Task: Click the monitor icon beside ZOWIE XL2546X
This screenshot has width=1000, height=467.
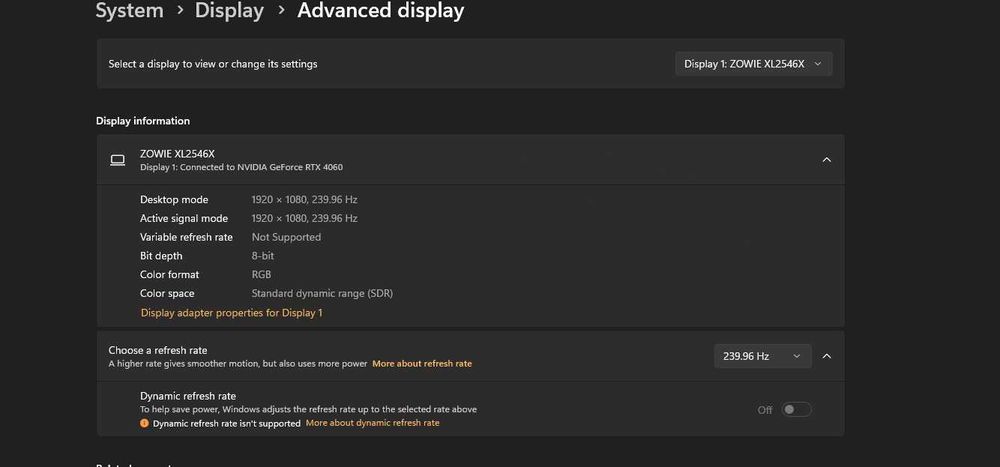Action: 117,160
